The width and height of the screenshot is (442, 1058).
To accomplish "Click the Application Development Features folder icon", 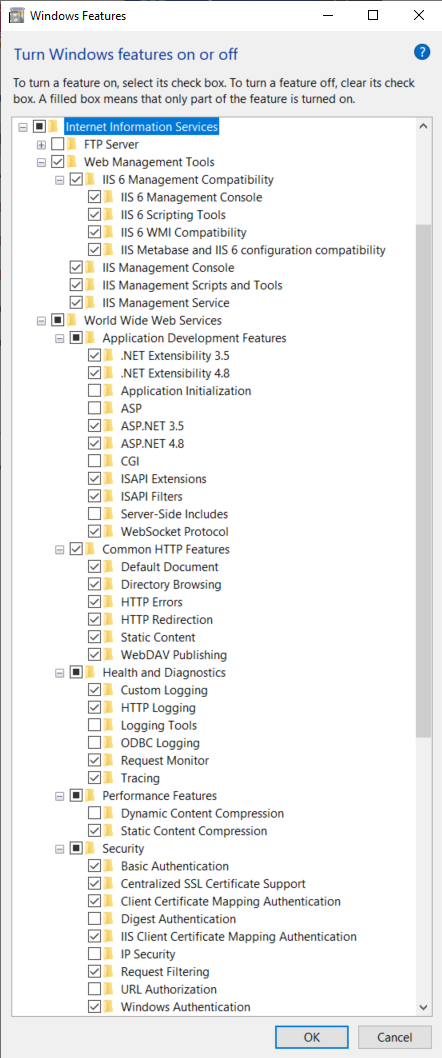I will (x=90, y=338).
